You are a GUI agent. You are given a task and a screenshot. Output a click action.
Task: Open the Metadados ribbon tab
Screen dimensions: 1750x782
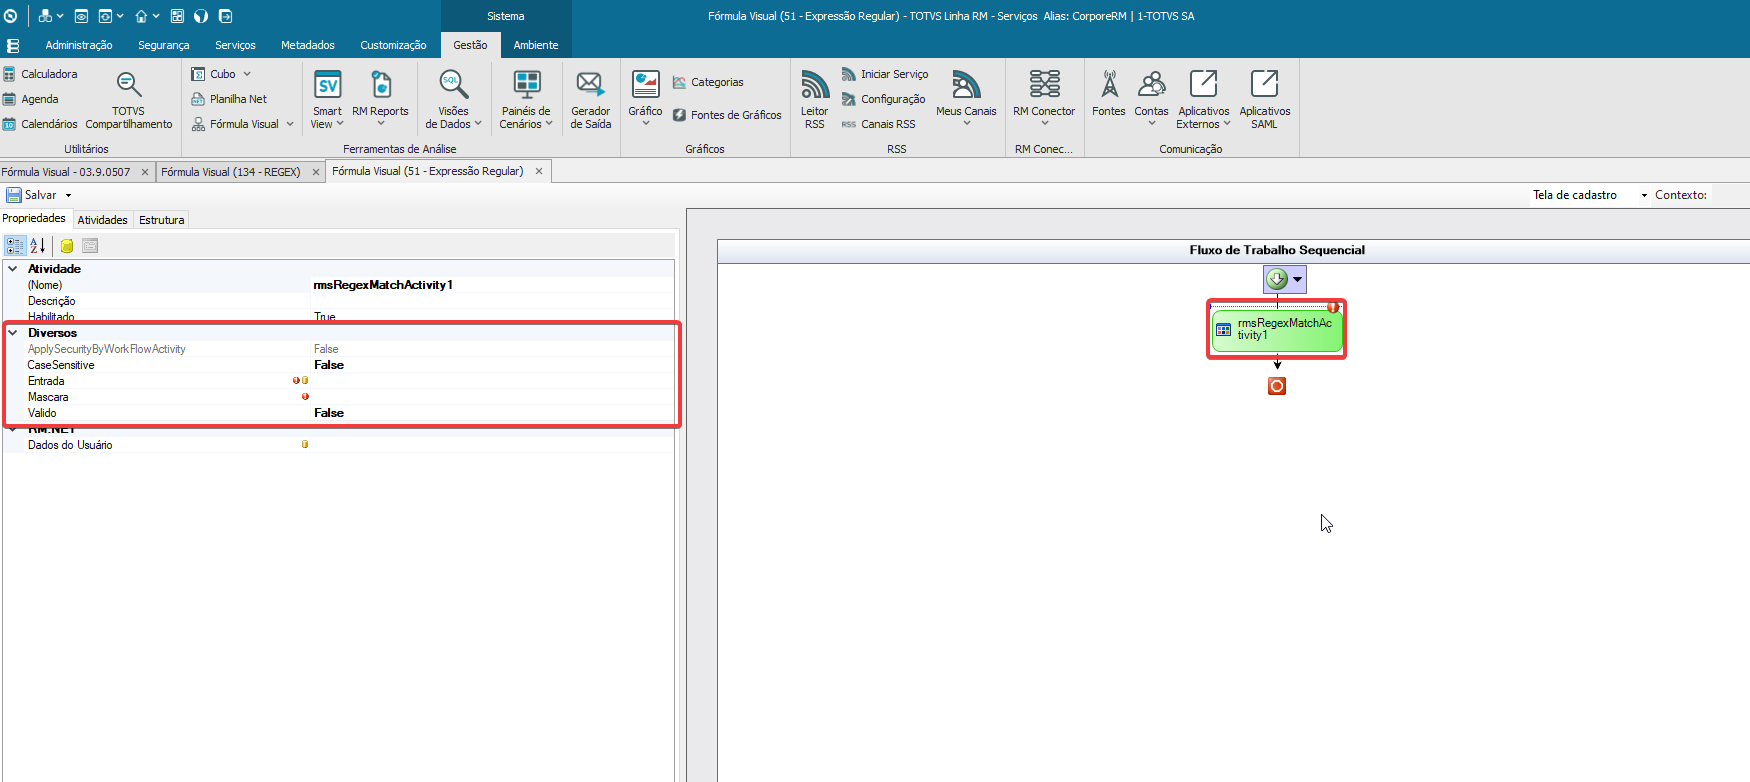coord(308,45)
